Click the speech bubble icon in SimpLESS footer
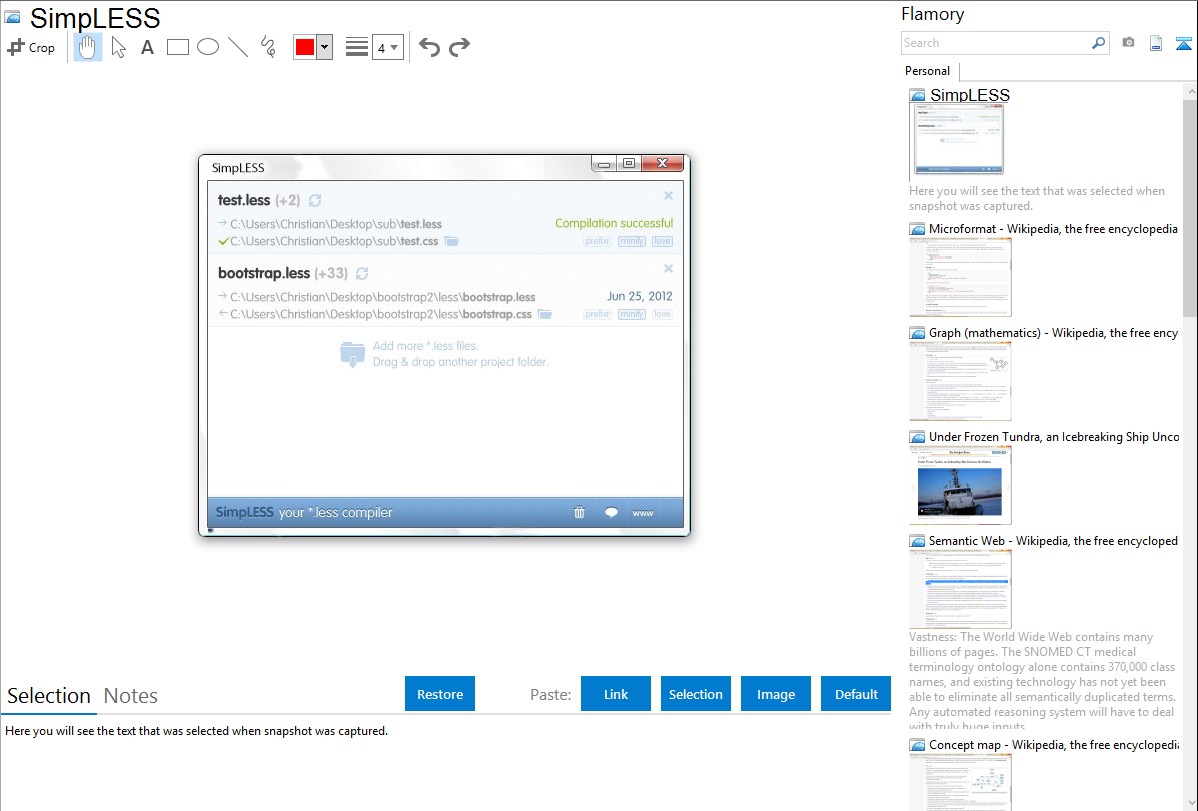 point(611,512)
